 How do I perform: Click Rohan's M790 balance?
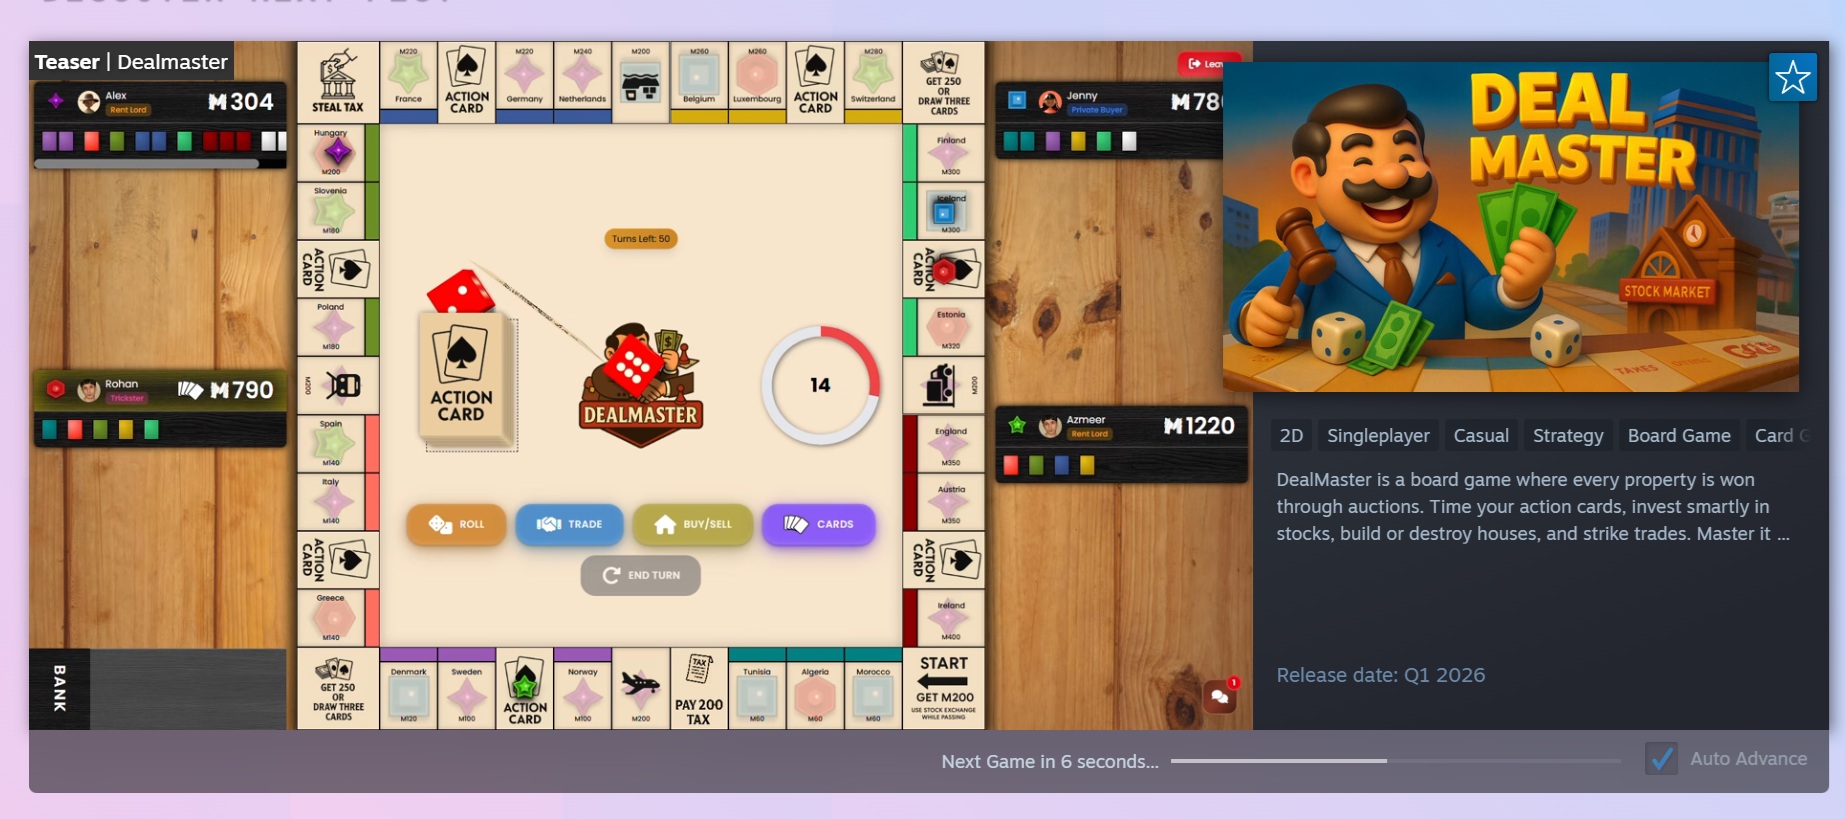(x=241, y=390)
